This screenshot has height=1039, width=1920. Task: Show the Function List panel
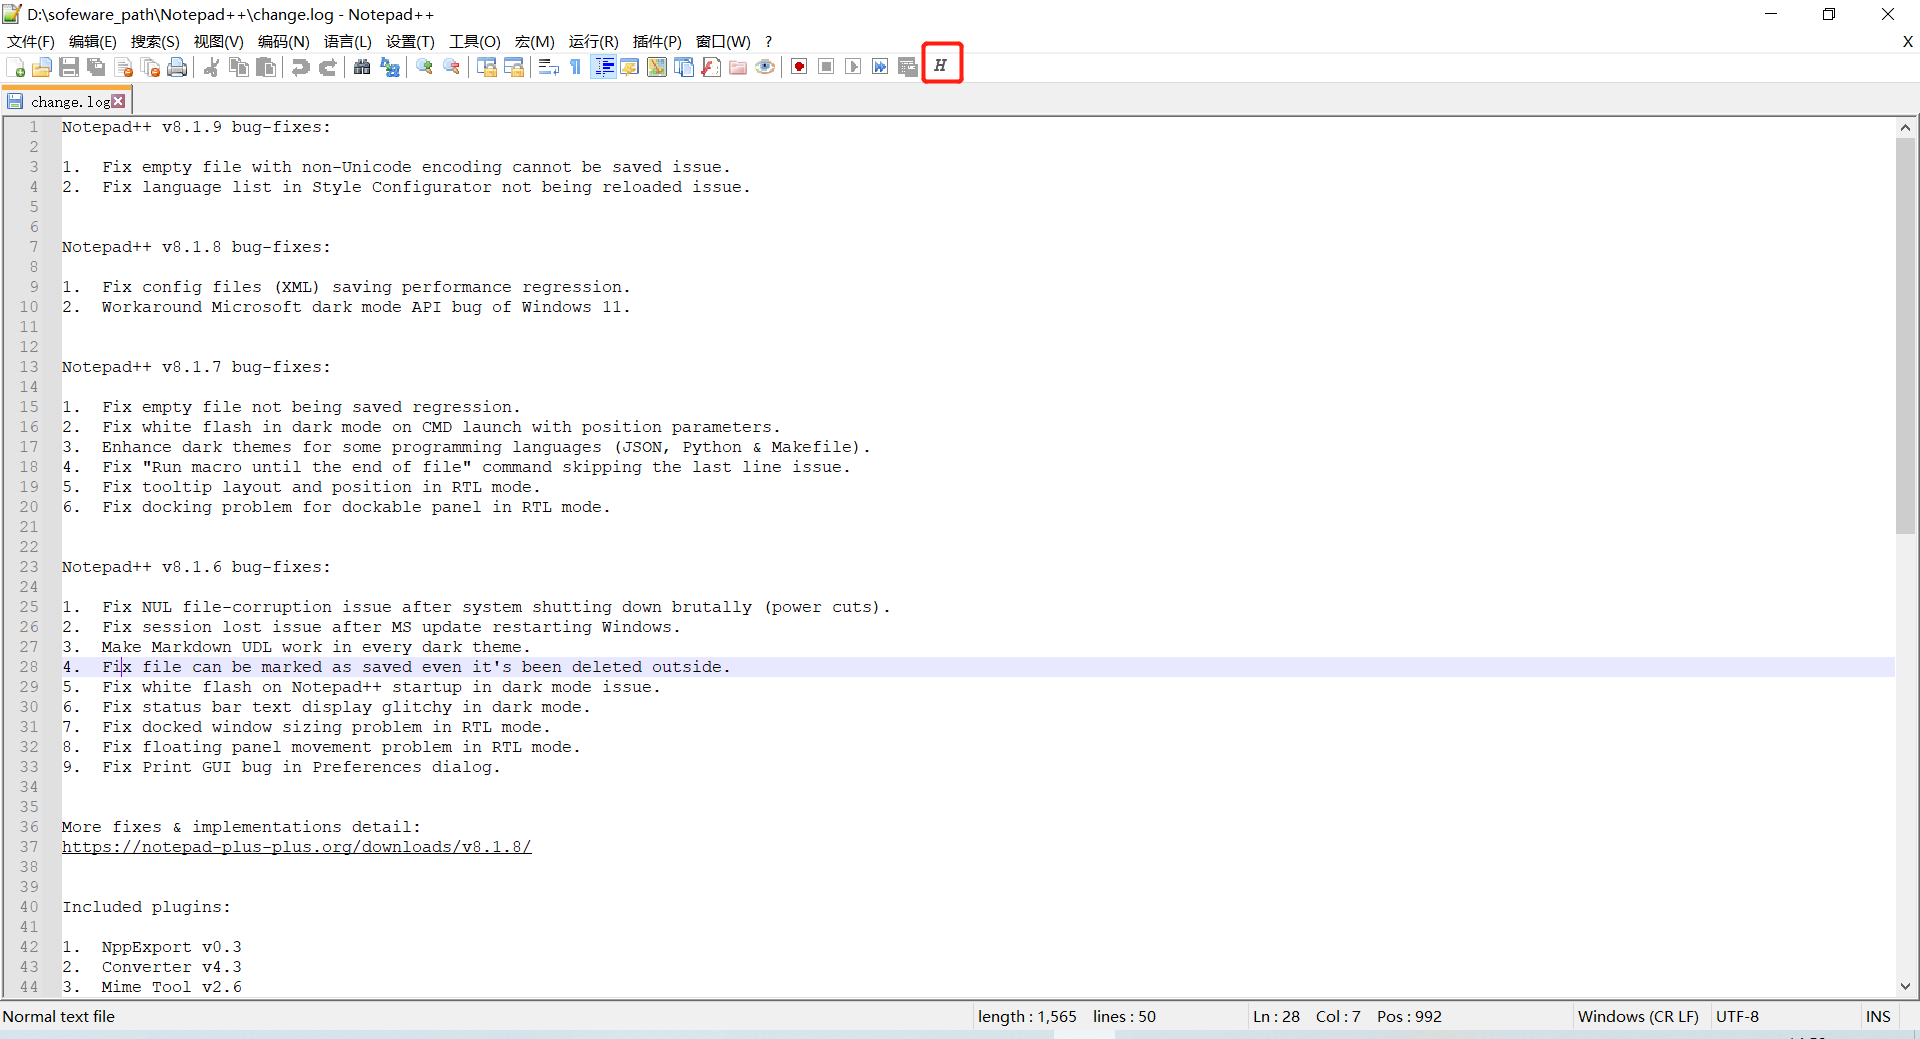coord(711,67)
